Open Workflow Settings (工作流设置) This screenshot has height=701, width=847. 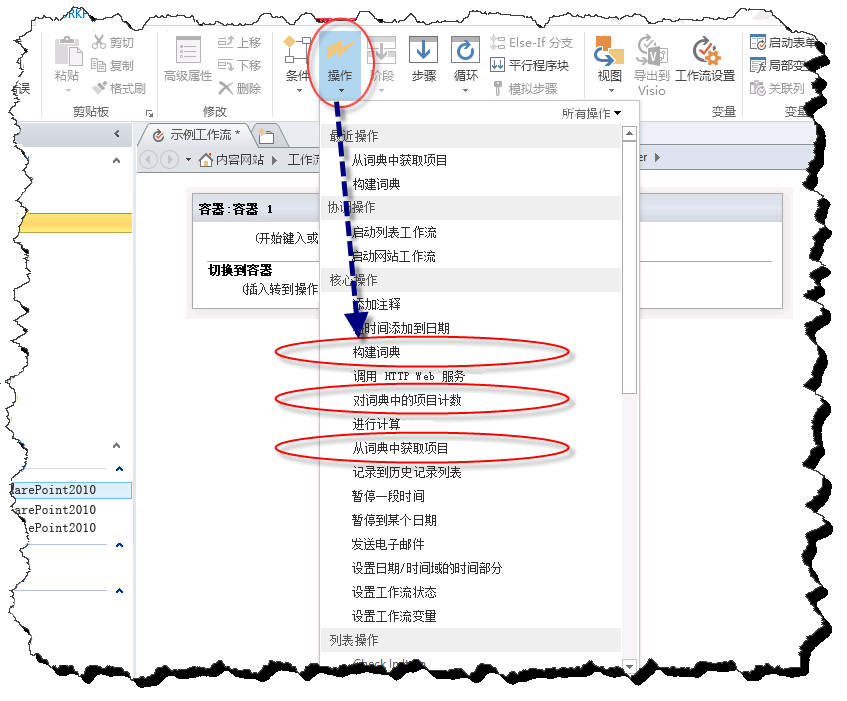point(705,59)
